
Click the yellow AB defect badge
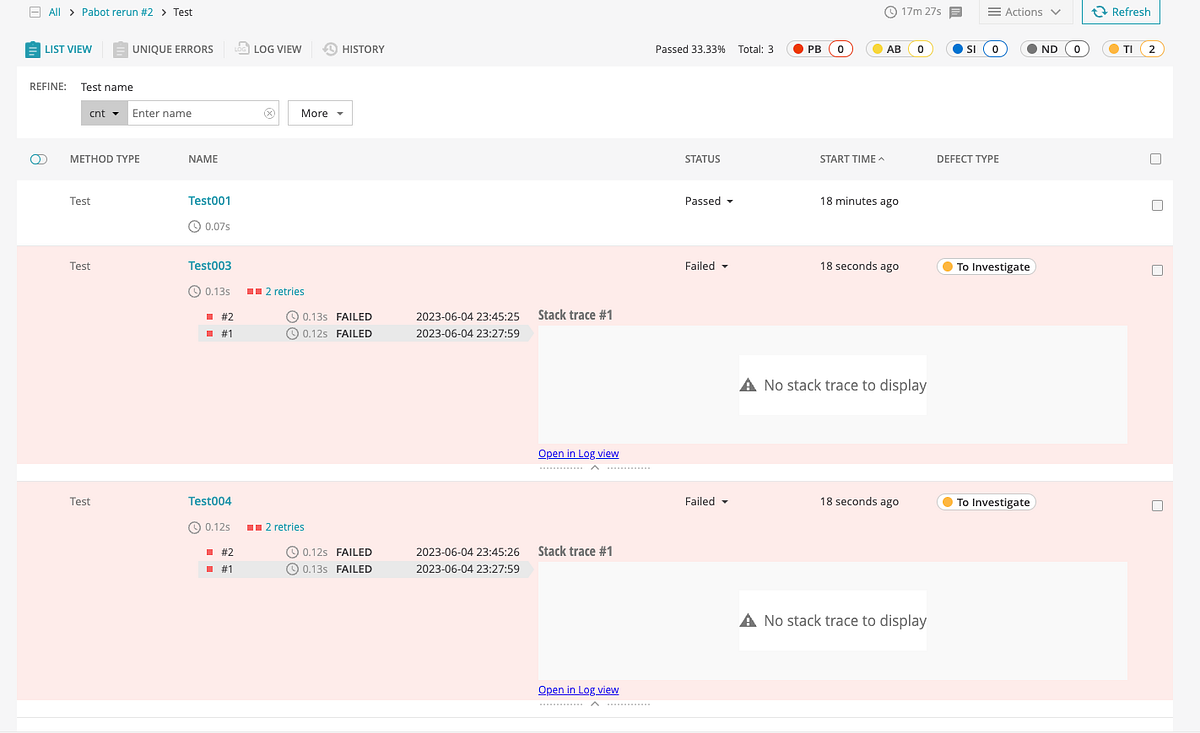click(x=899, y=48)
